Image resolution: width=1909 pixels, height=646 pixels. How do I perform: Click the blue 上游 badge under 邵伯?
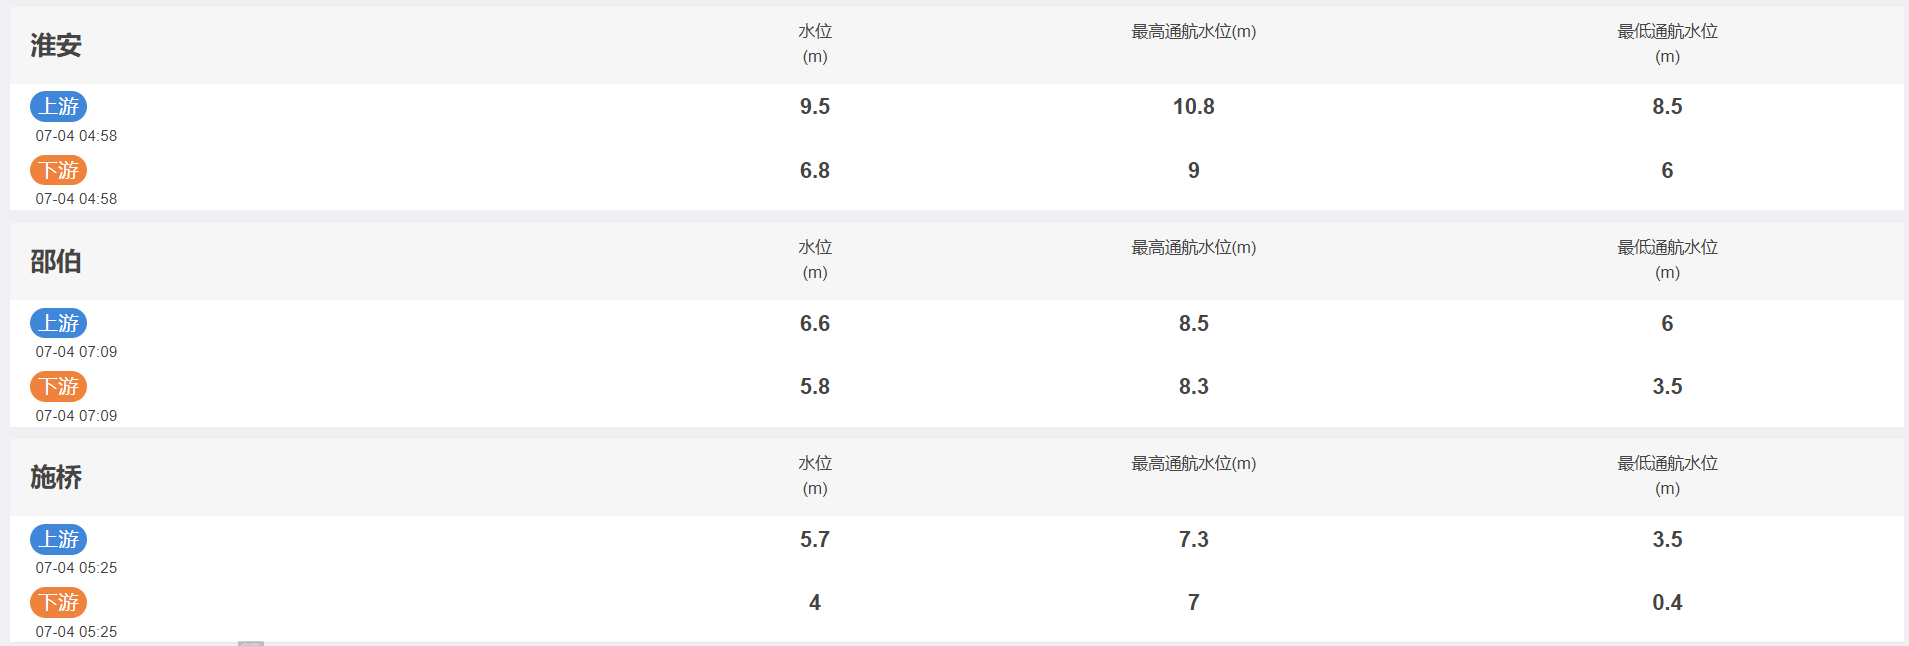(58, 323)
